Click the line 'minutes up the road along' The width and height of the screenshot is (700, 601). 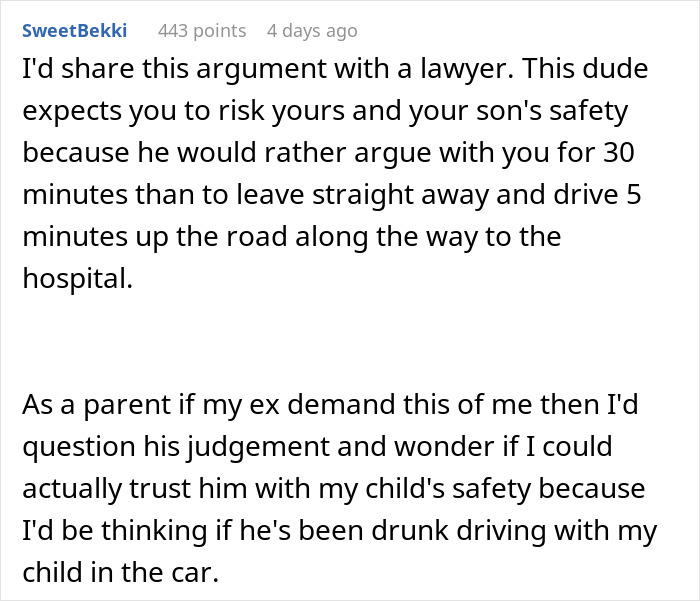point(290,239)
